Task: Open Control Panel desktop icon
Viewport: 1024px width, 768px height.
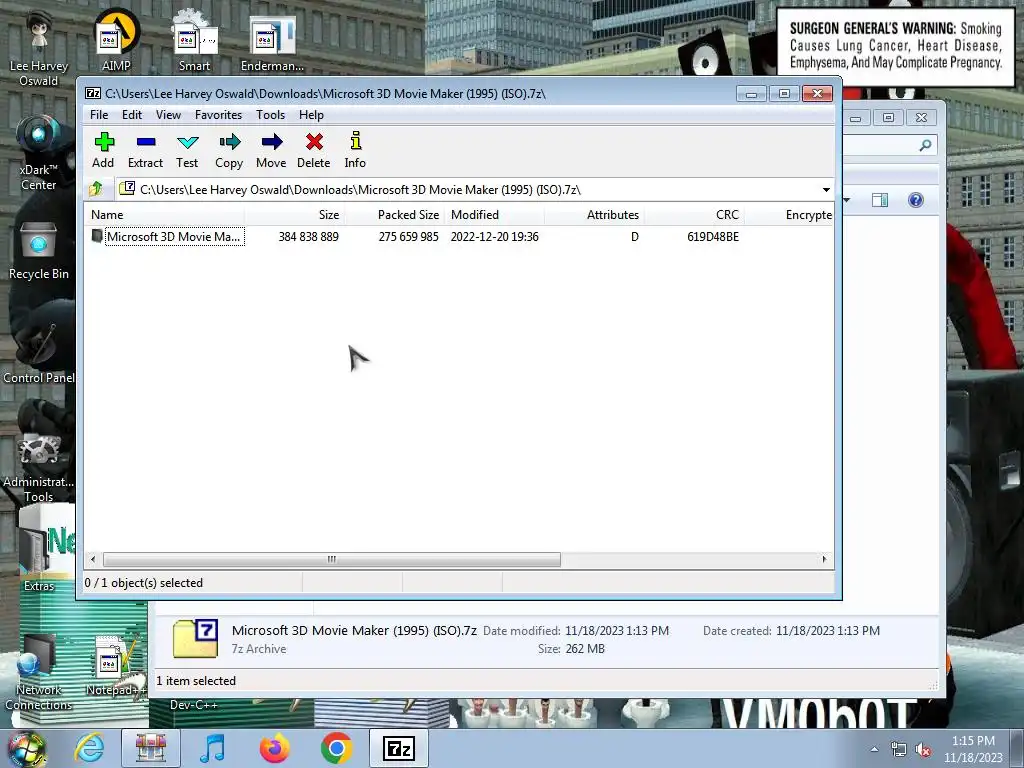Action: tap(39, 353)
